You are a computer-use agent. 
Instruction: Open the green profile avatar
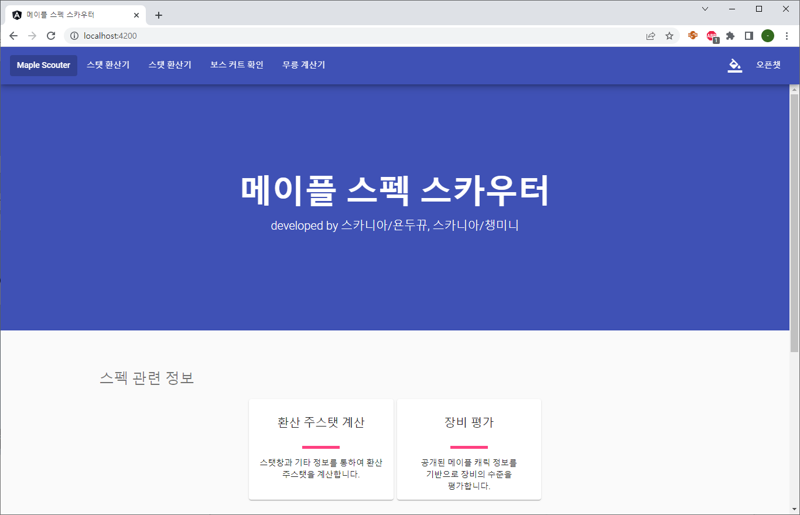[x=768, y=36]
